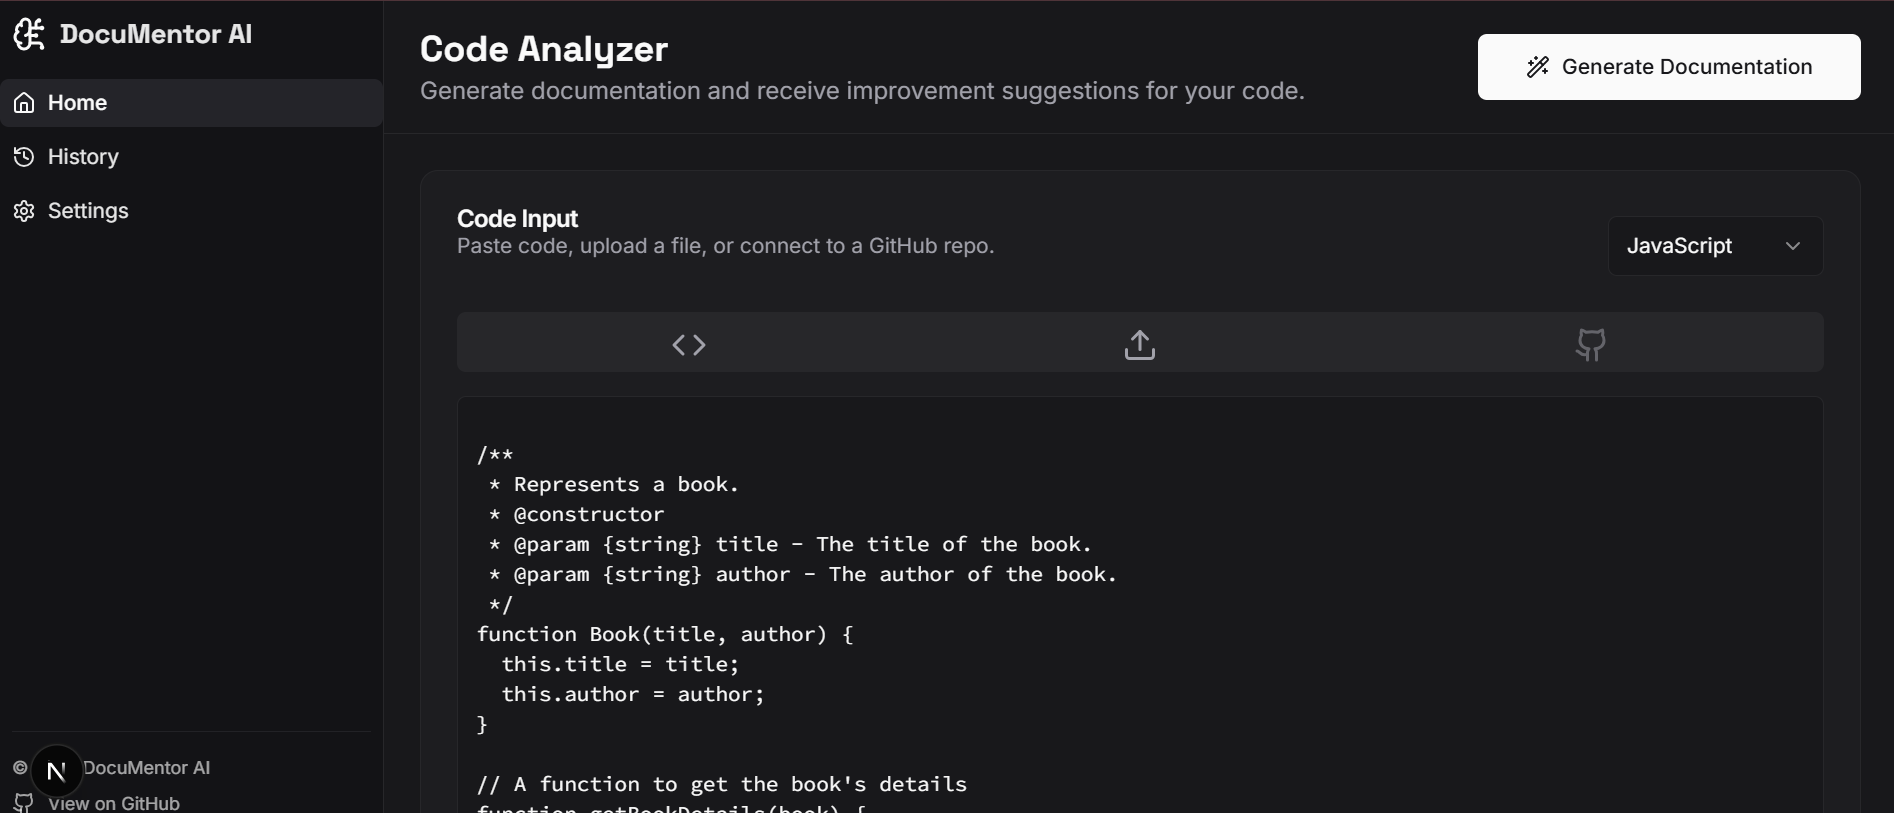Viewport: 1894px width, 813px height.
Task: Click the Settings gear icon
Action: tap(24, 211)
